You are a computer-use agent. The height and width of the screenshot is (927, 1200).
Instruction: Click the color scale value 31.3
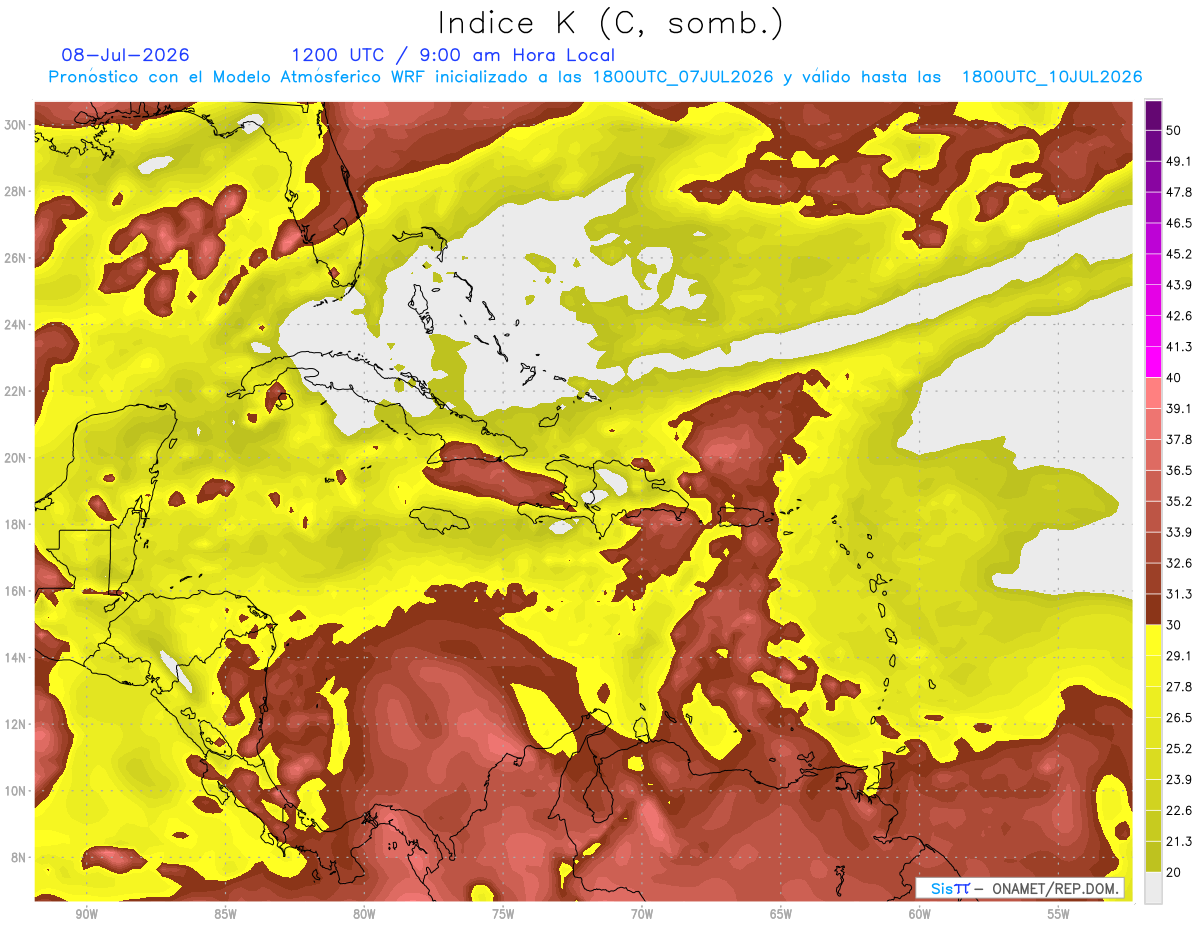[x=1178, y=594]
